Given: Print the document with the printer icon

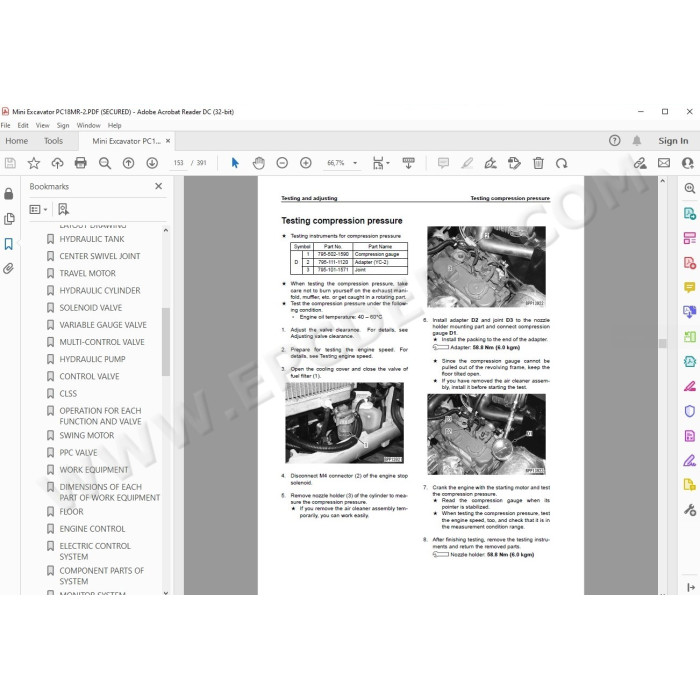Looking at the screenshot, I should 81,163.
